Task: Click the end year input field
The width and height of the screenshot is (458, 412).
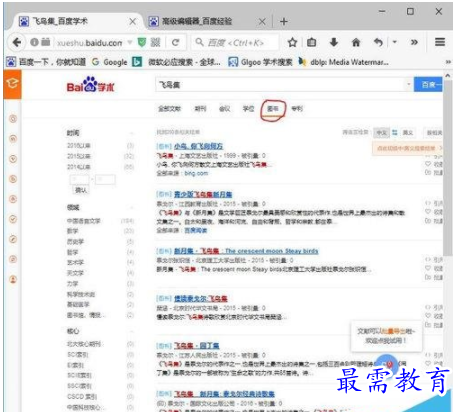Action: tap(105, 180)
